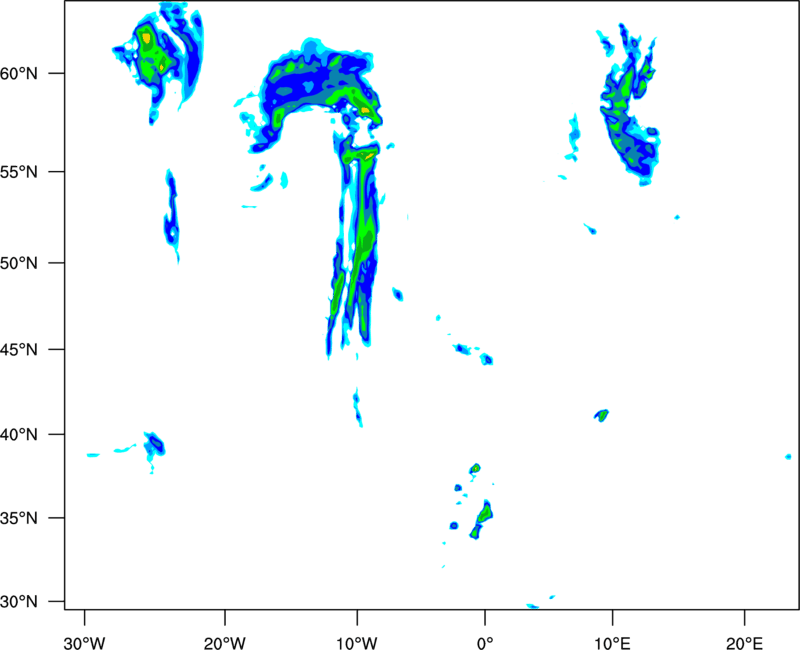Select the 35°N label on the vertical axis
This screenshot has width=800, height=650.
coord(19,518)
